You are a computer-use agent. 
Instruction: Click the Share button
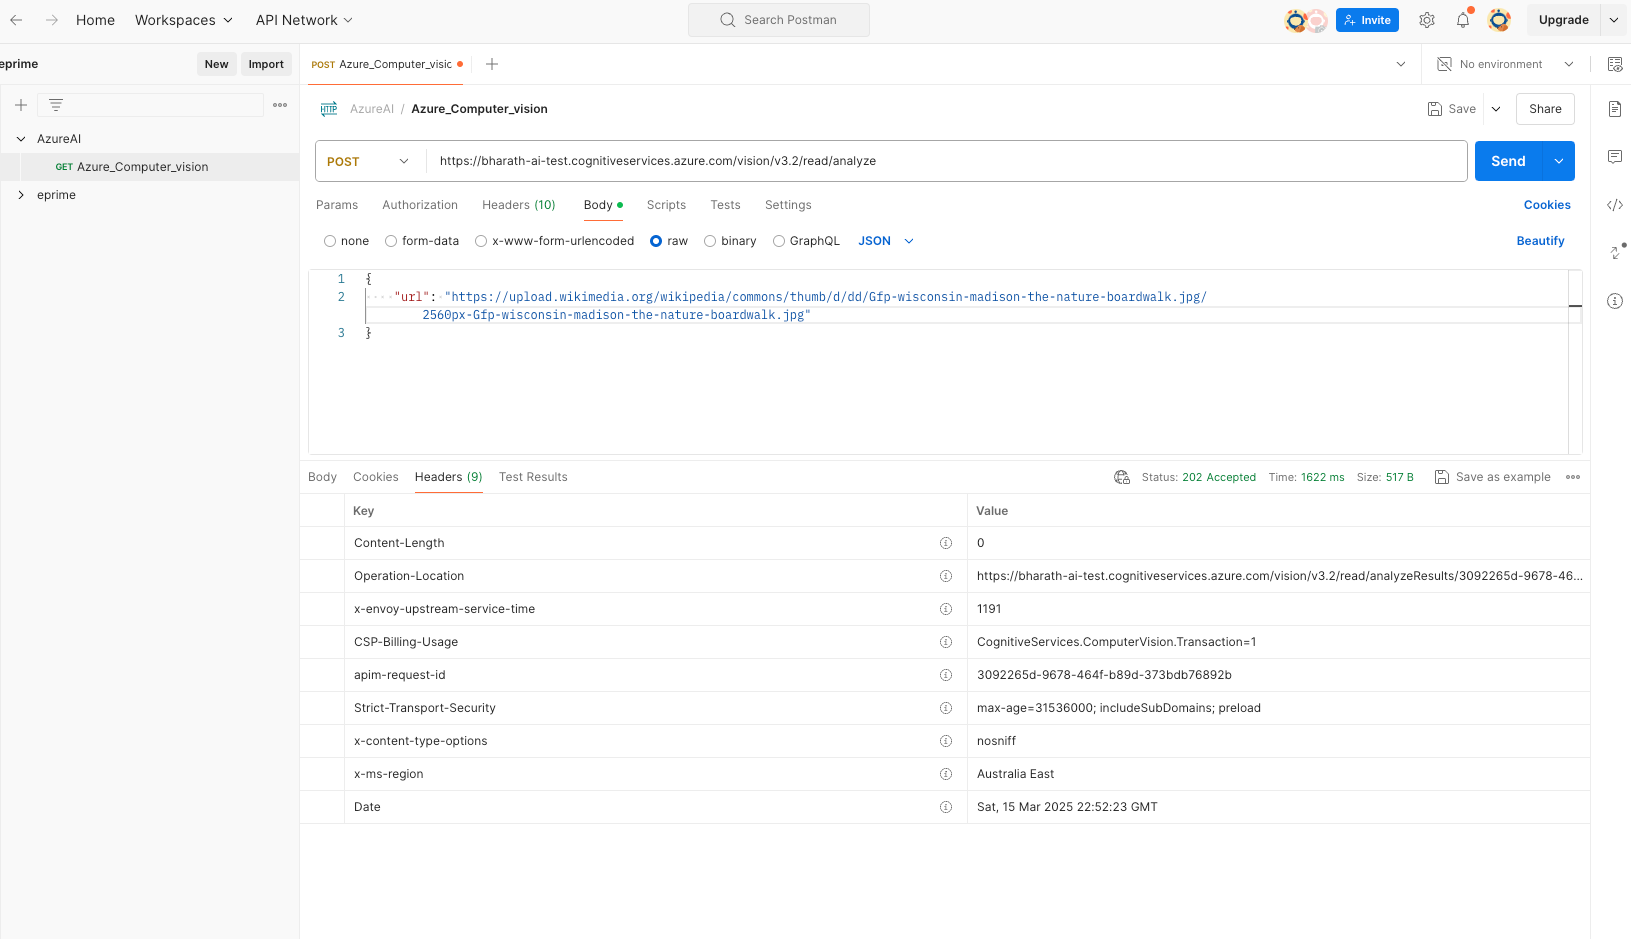click(x=1545, y=109)
